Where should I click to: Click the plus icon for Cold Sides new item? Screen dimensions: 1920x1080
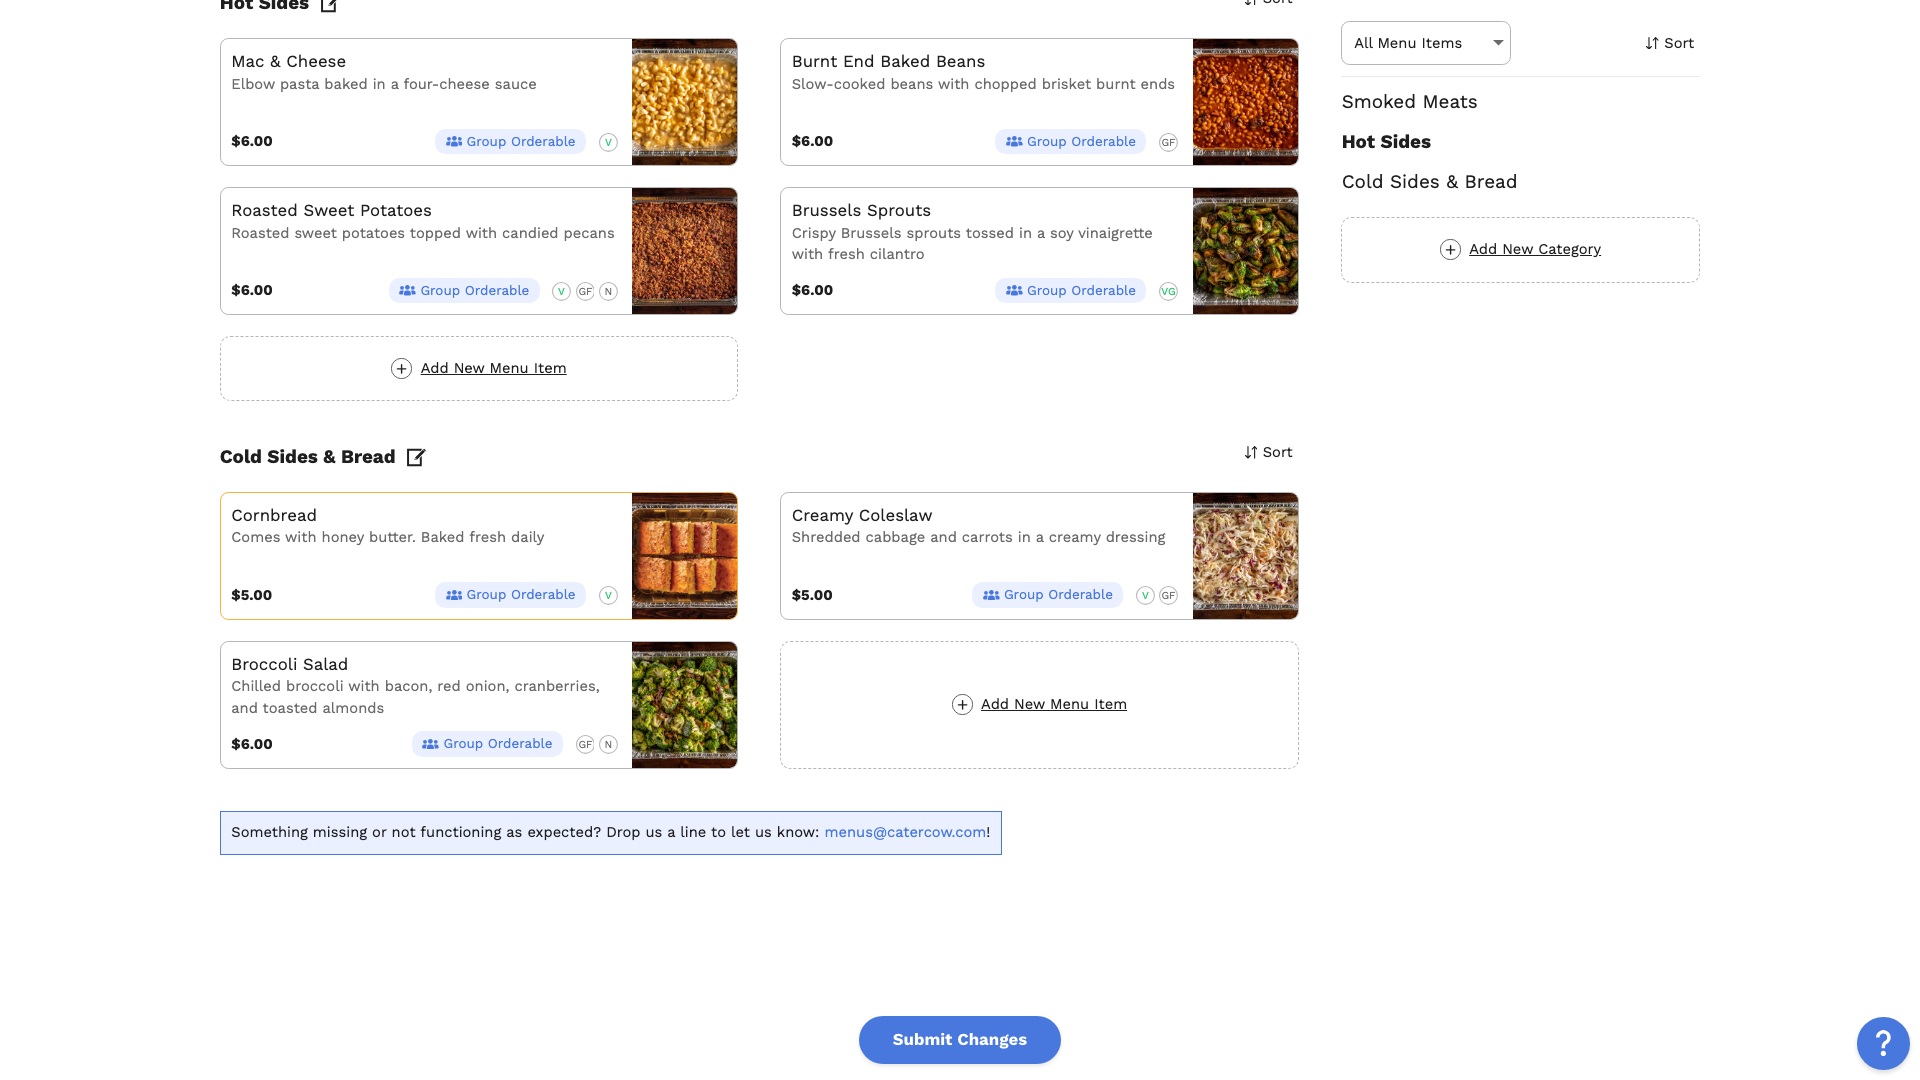(962, 705)
